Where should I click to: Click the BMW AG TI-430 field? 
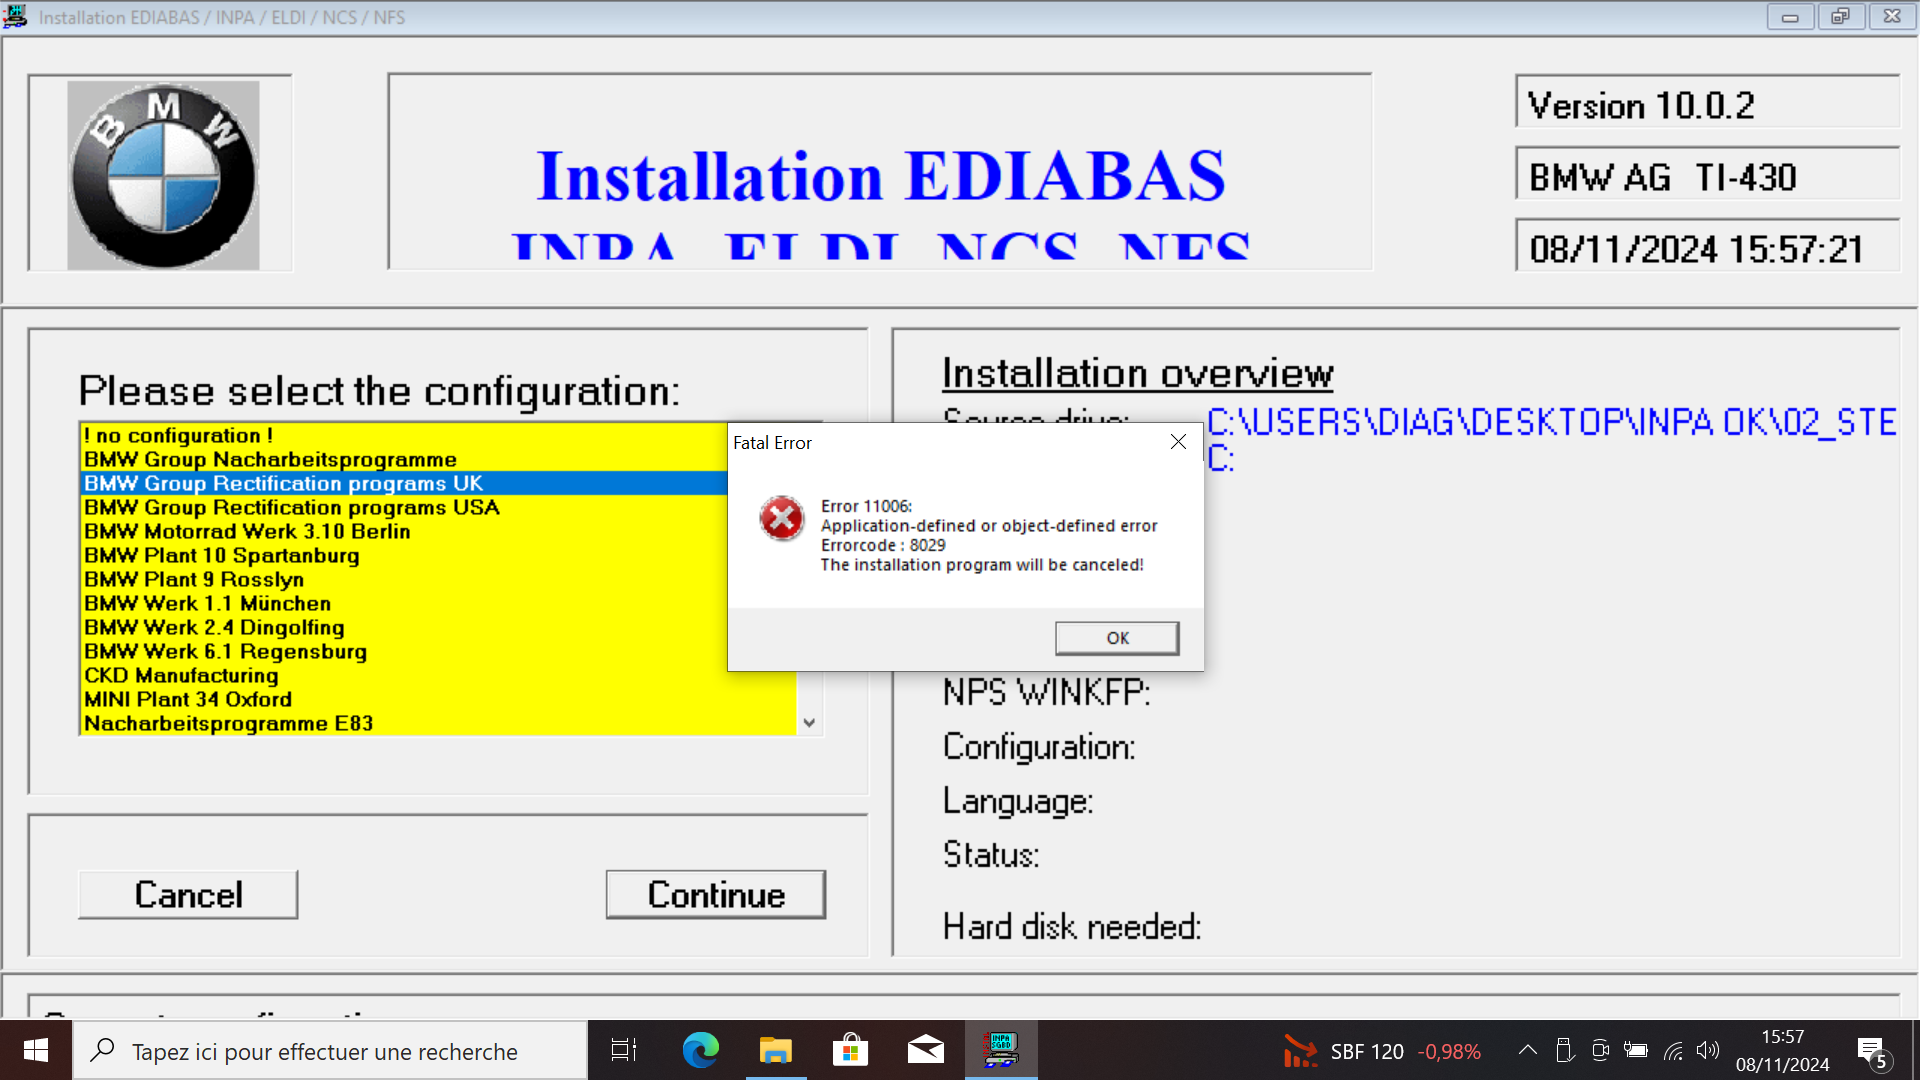tap(1708, 176)
